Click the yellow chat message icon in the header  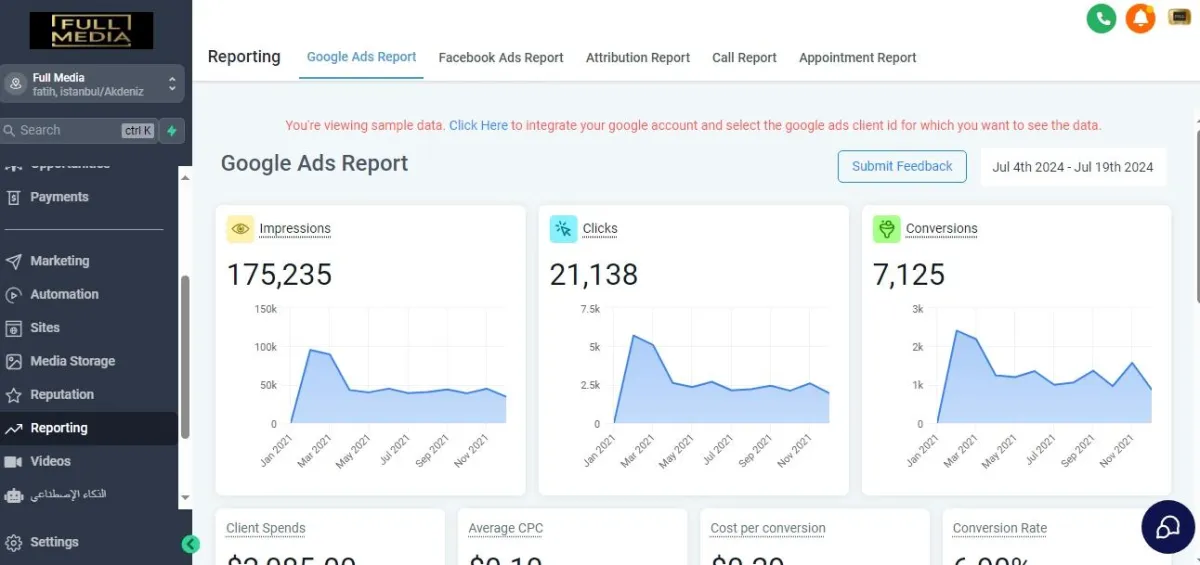pos(1179,18)
